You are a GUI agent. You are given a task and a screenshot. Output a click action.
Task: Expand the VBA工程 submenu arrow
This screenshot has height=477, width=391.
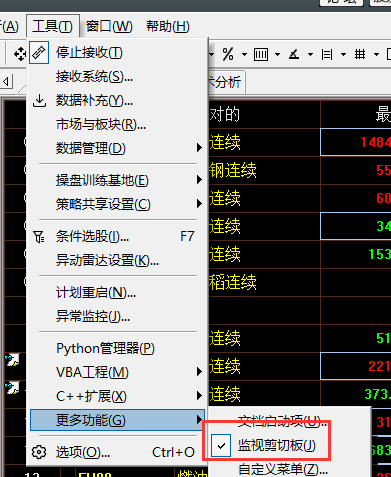199,372
